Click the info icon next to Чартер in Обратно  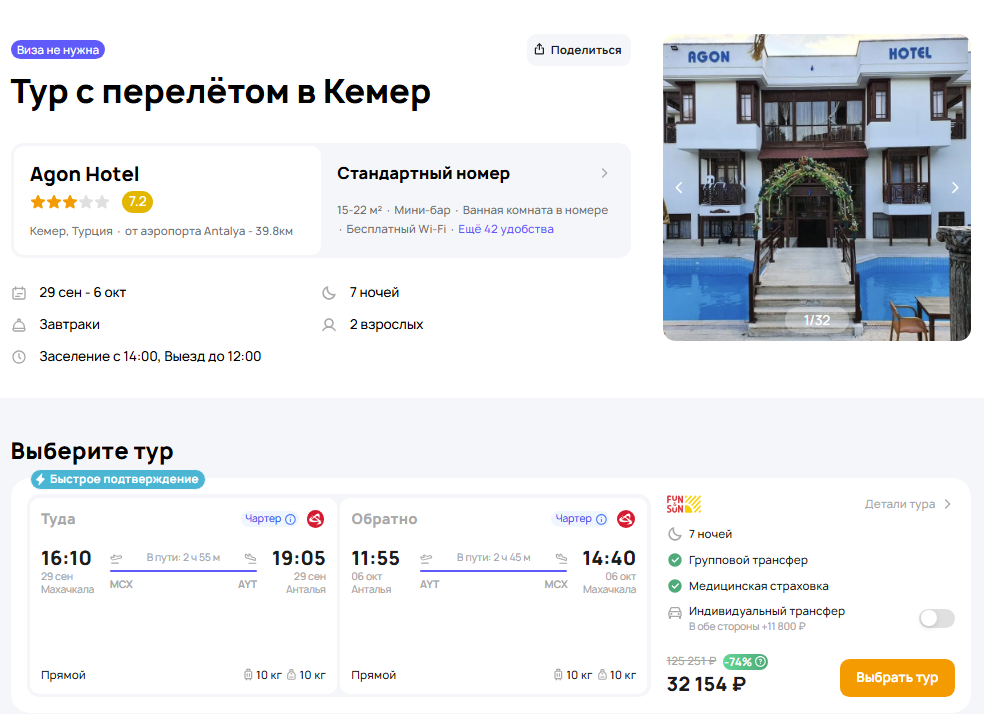coord(601,519)
